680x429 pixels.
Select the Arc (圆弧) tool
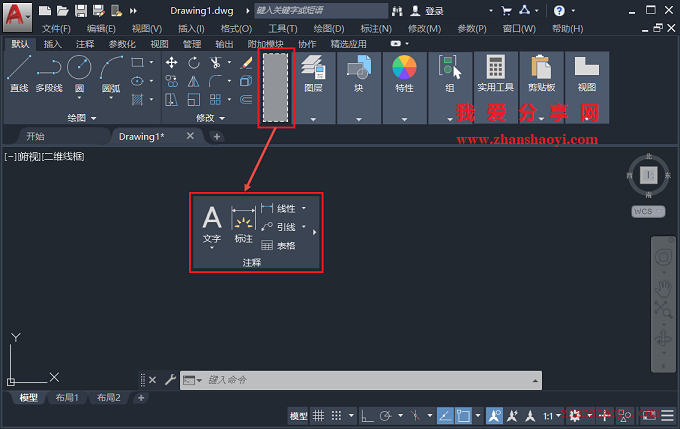pyautogui.click(x=111, y=74)
